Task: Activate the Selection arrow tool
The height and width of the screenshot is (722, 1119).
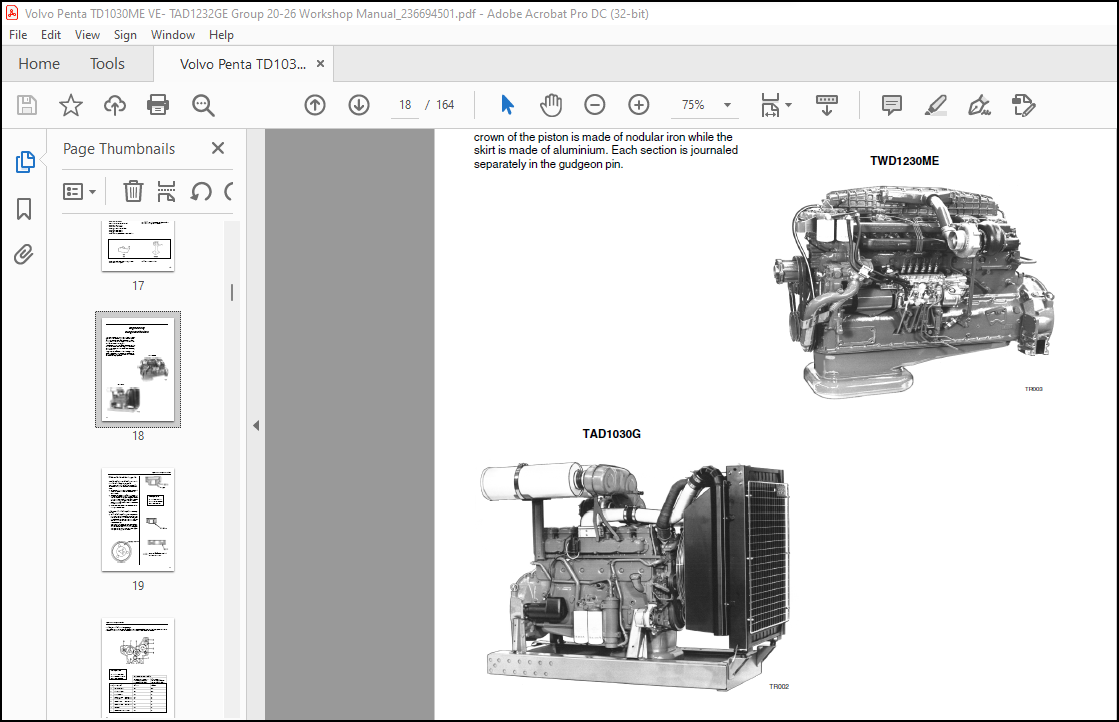Action: tap(507, 105)
